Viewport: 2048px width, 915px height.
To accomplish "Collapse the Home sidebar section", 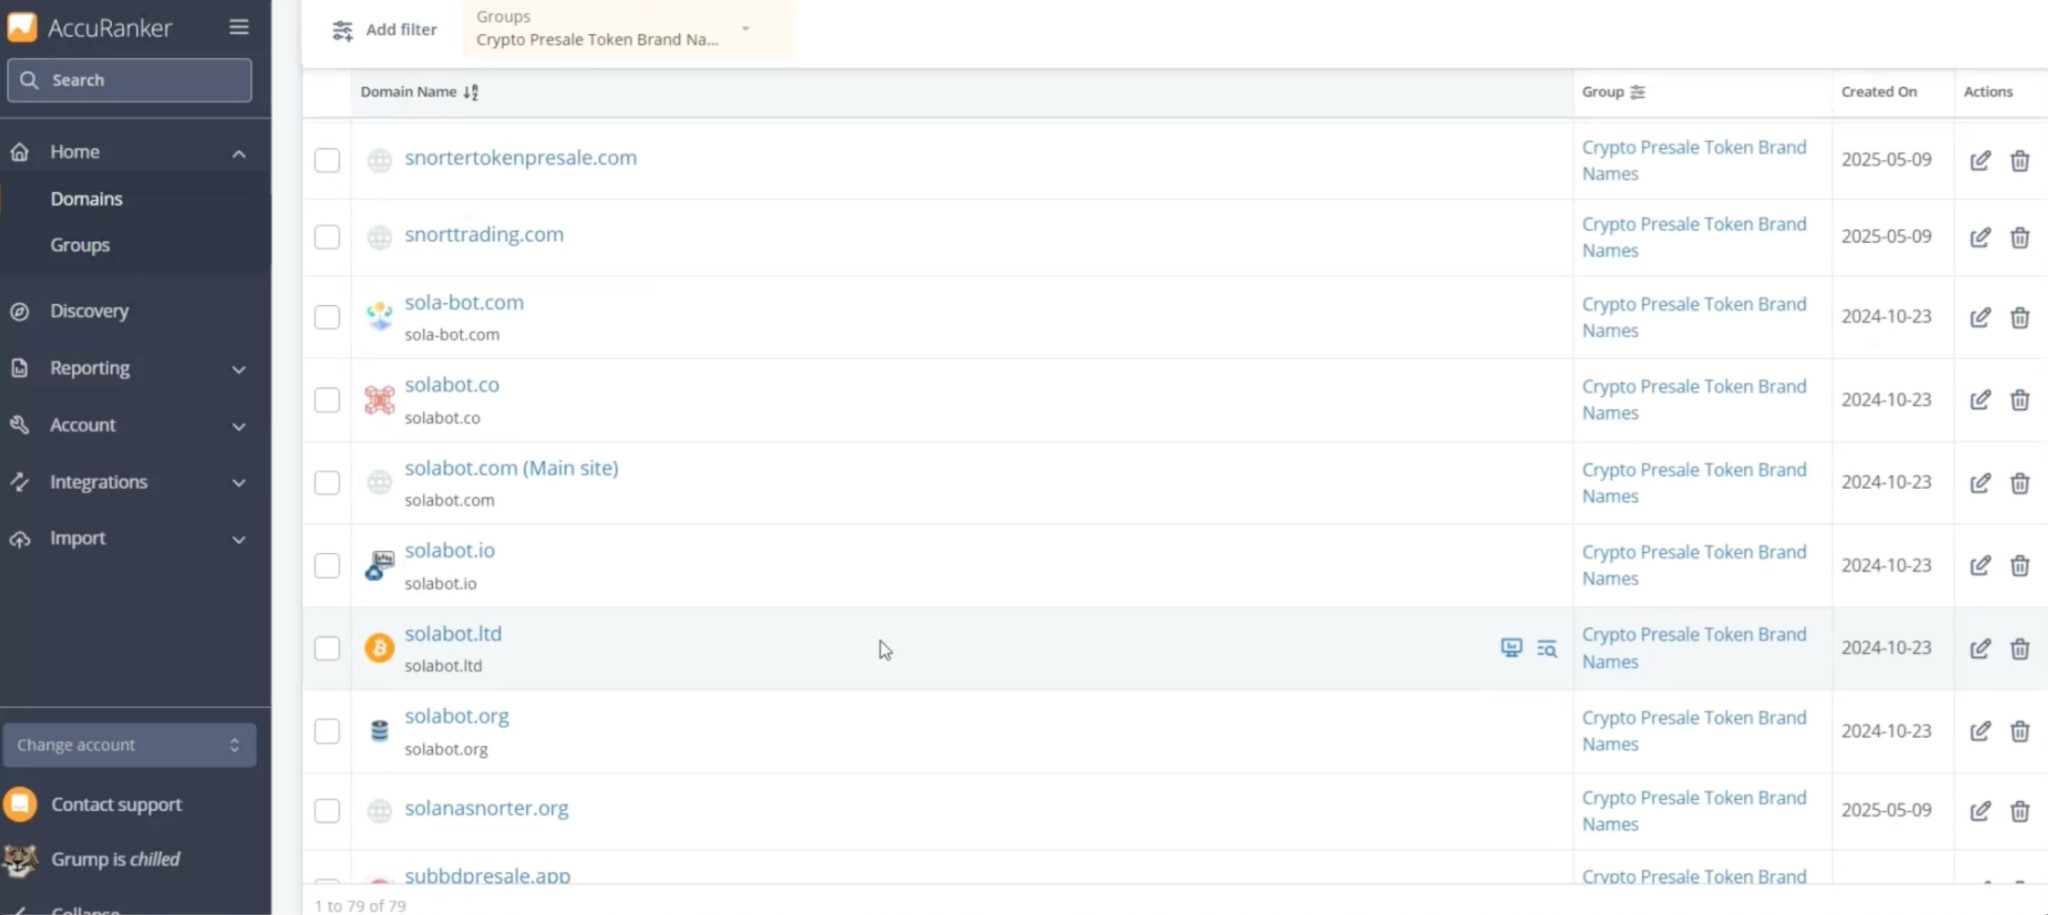I will [x=238, y=153].
